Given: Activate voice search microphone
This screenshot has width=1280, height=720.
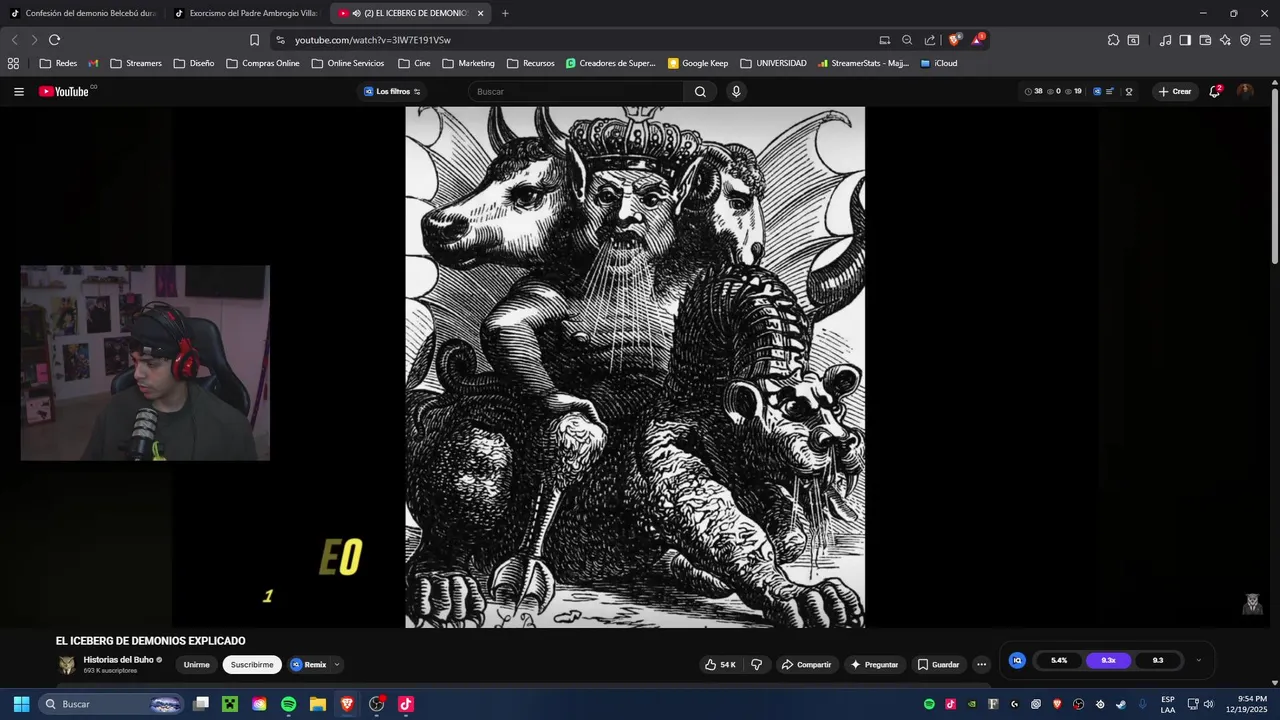Looking at the screenshot, I should [x=736, y=91].
